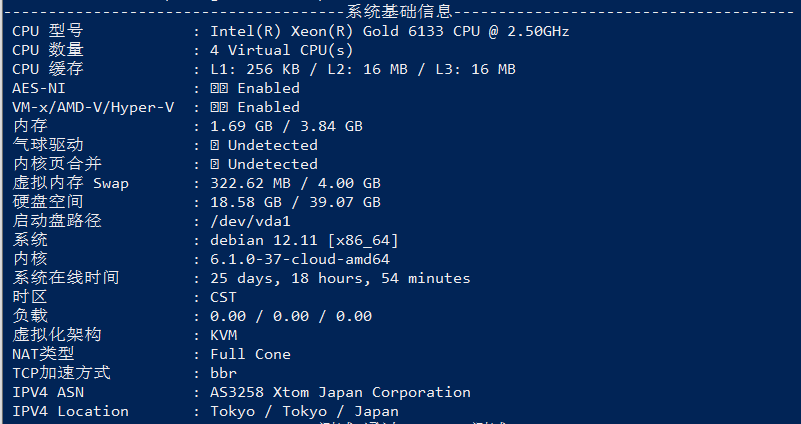Click the TCP acceleration value bbr
The image size is (801, 424).
pyautogui.click(x=223, y=373)
